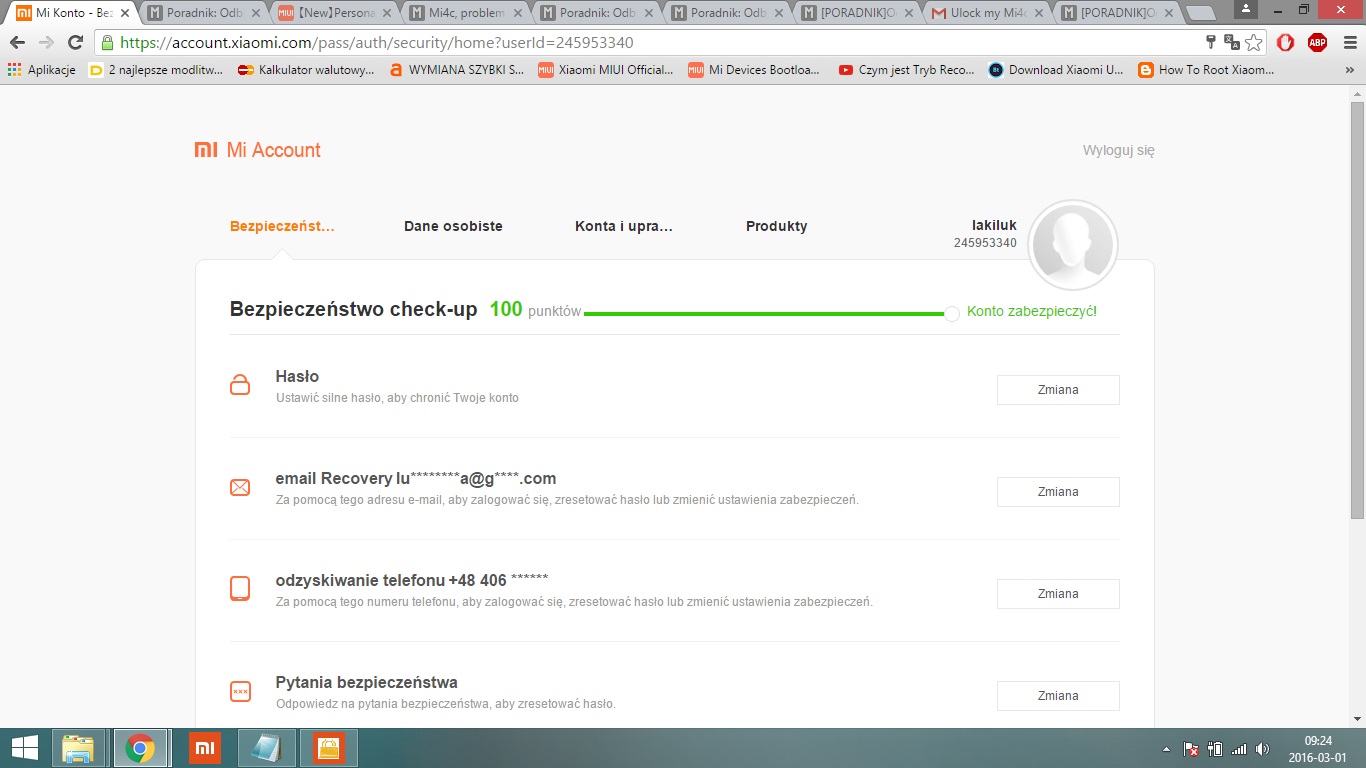Click the Wyloguj się link
The image size is (1366, 768).
[x=1118, y=151]
